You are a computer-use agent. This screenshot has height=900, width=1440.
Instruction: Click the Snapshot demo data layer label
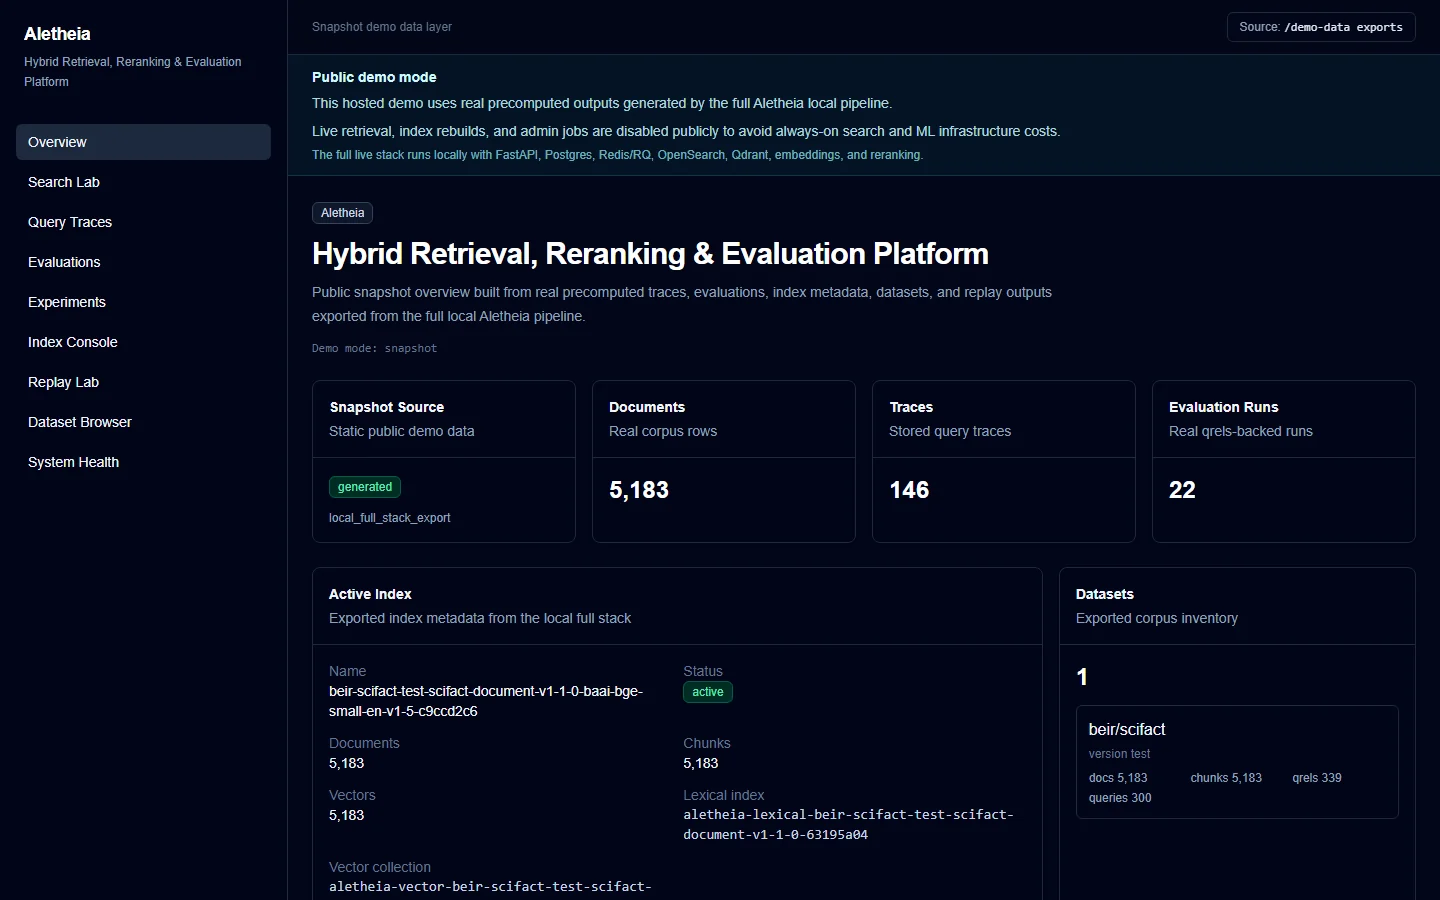coord(382,27)
